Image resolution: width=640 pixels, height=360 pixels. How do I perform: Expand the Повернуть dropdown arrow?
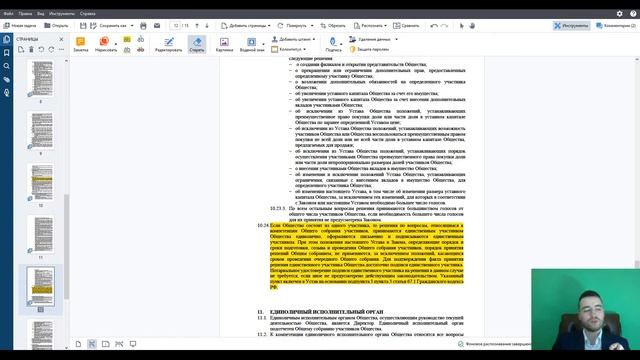click(312, 26)
